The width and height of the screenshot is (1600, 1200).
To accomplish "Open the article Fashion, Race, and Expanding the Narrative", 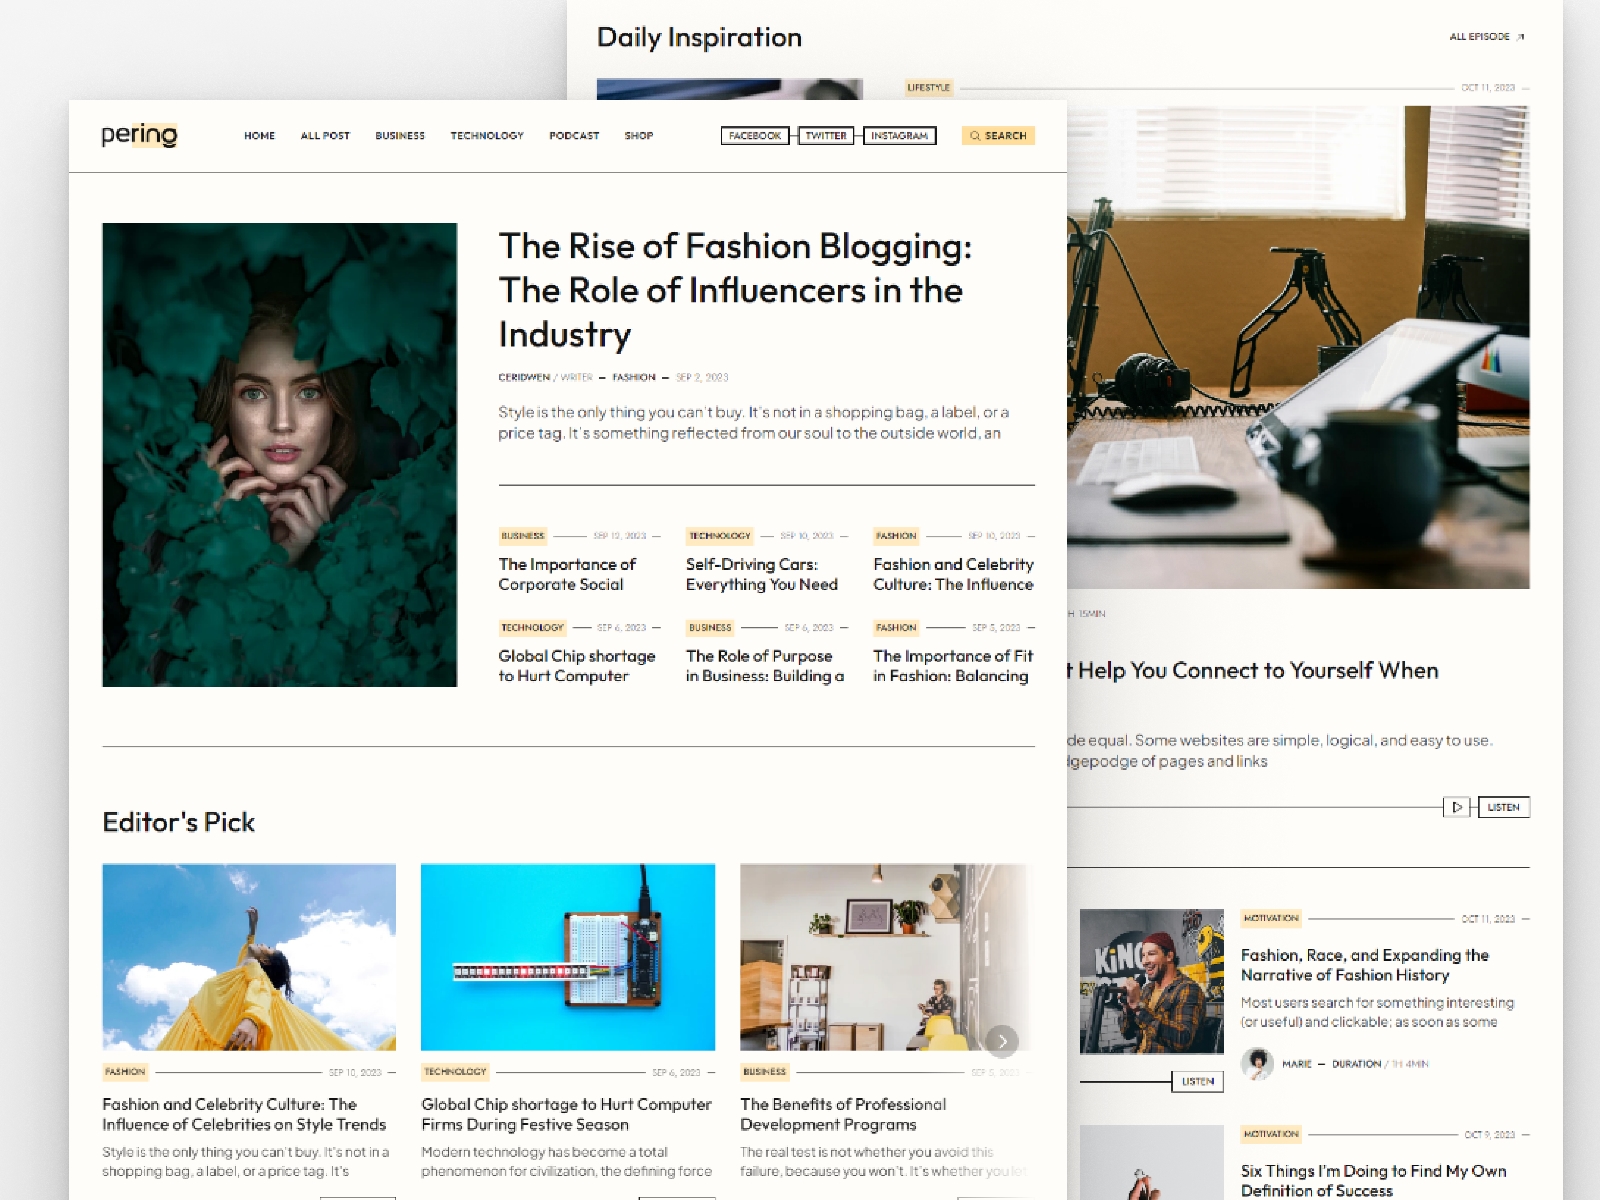I will tap(1377, 965).
